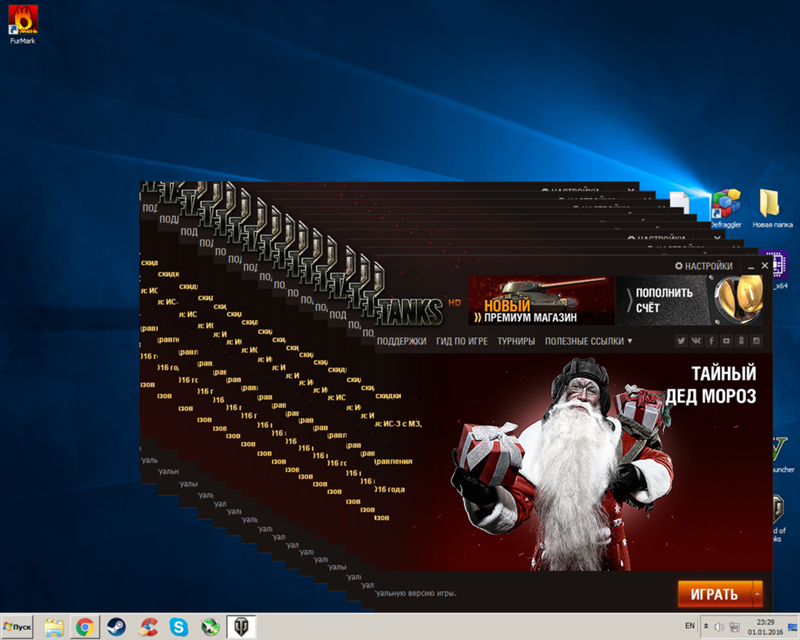Click the ПОПОЛНИТЬ СЧЁТ banner
The image size is (800, 640).
689,300
